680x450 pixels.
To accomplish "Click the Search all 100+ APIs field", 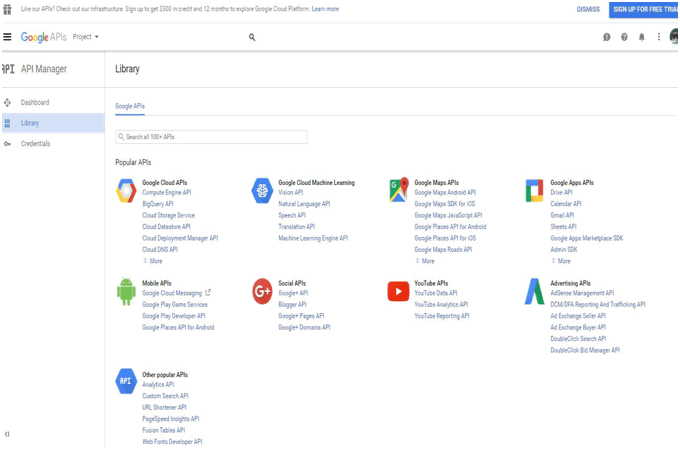I will tap(211, 137).
